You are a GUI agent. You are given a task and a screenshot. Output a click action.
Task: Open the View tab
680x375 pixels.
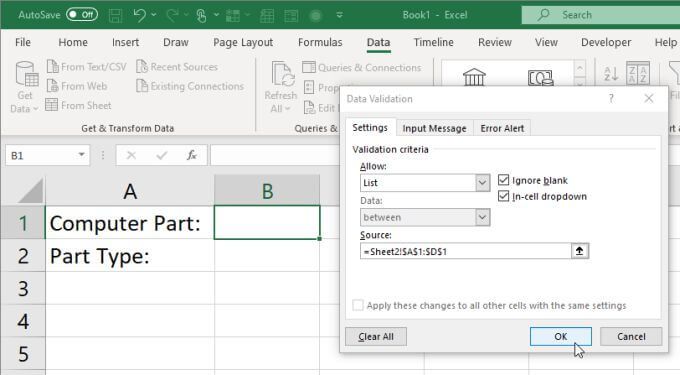pos(546,42)
